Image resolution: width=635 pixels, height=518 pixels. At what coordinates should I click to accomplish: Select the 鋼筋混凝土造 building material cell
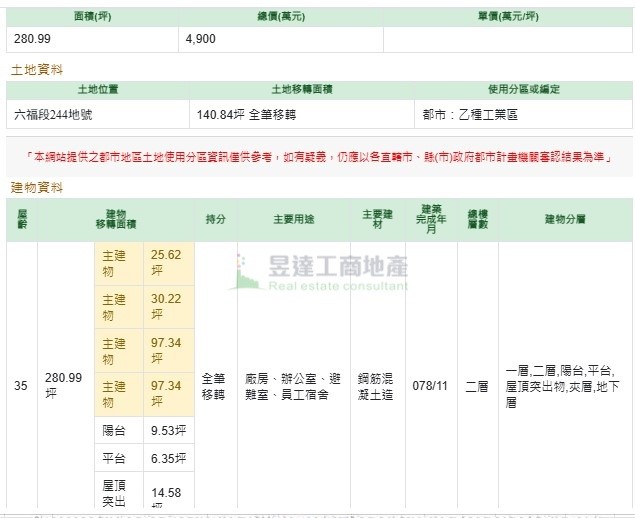(x=377, y=386)
